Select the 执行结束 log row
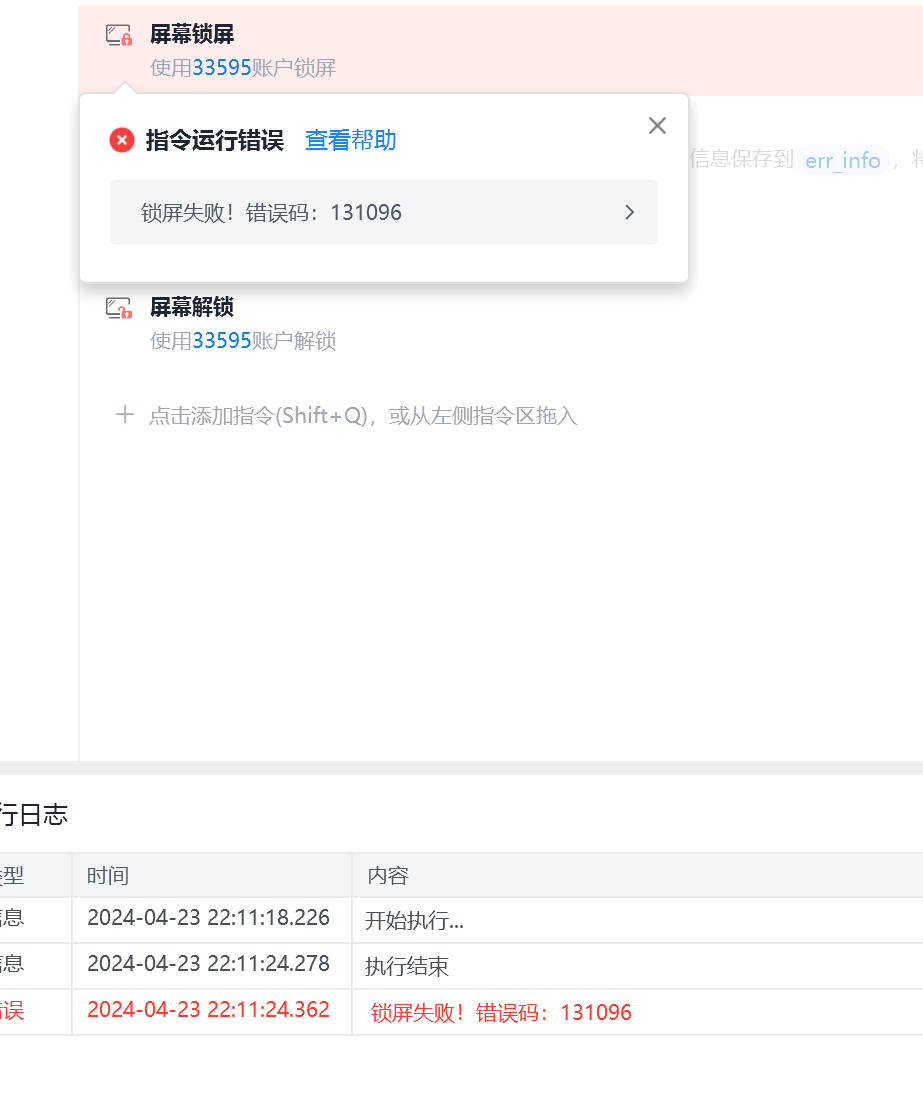 [462, 966]
